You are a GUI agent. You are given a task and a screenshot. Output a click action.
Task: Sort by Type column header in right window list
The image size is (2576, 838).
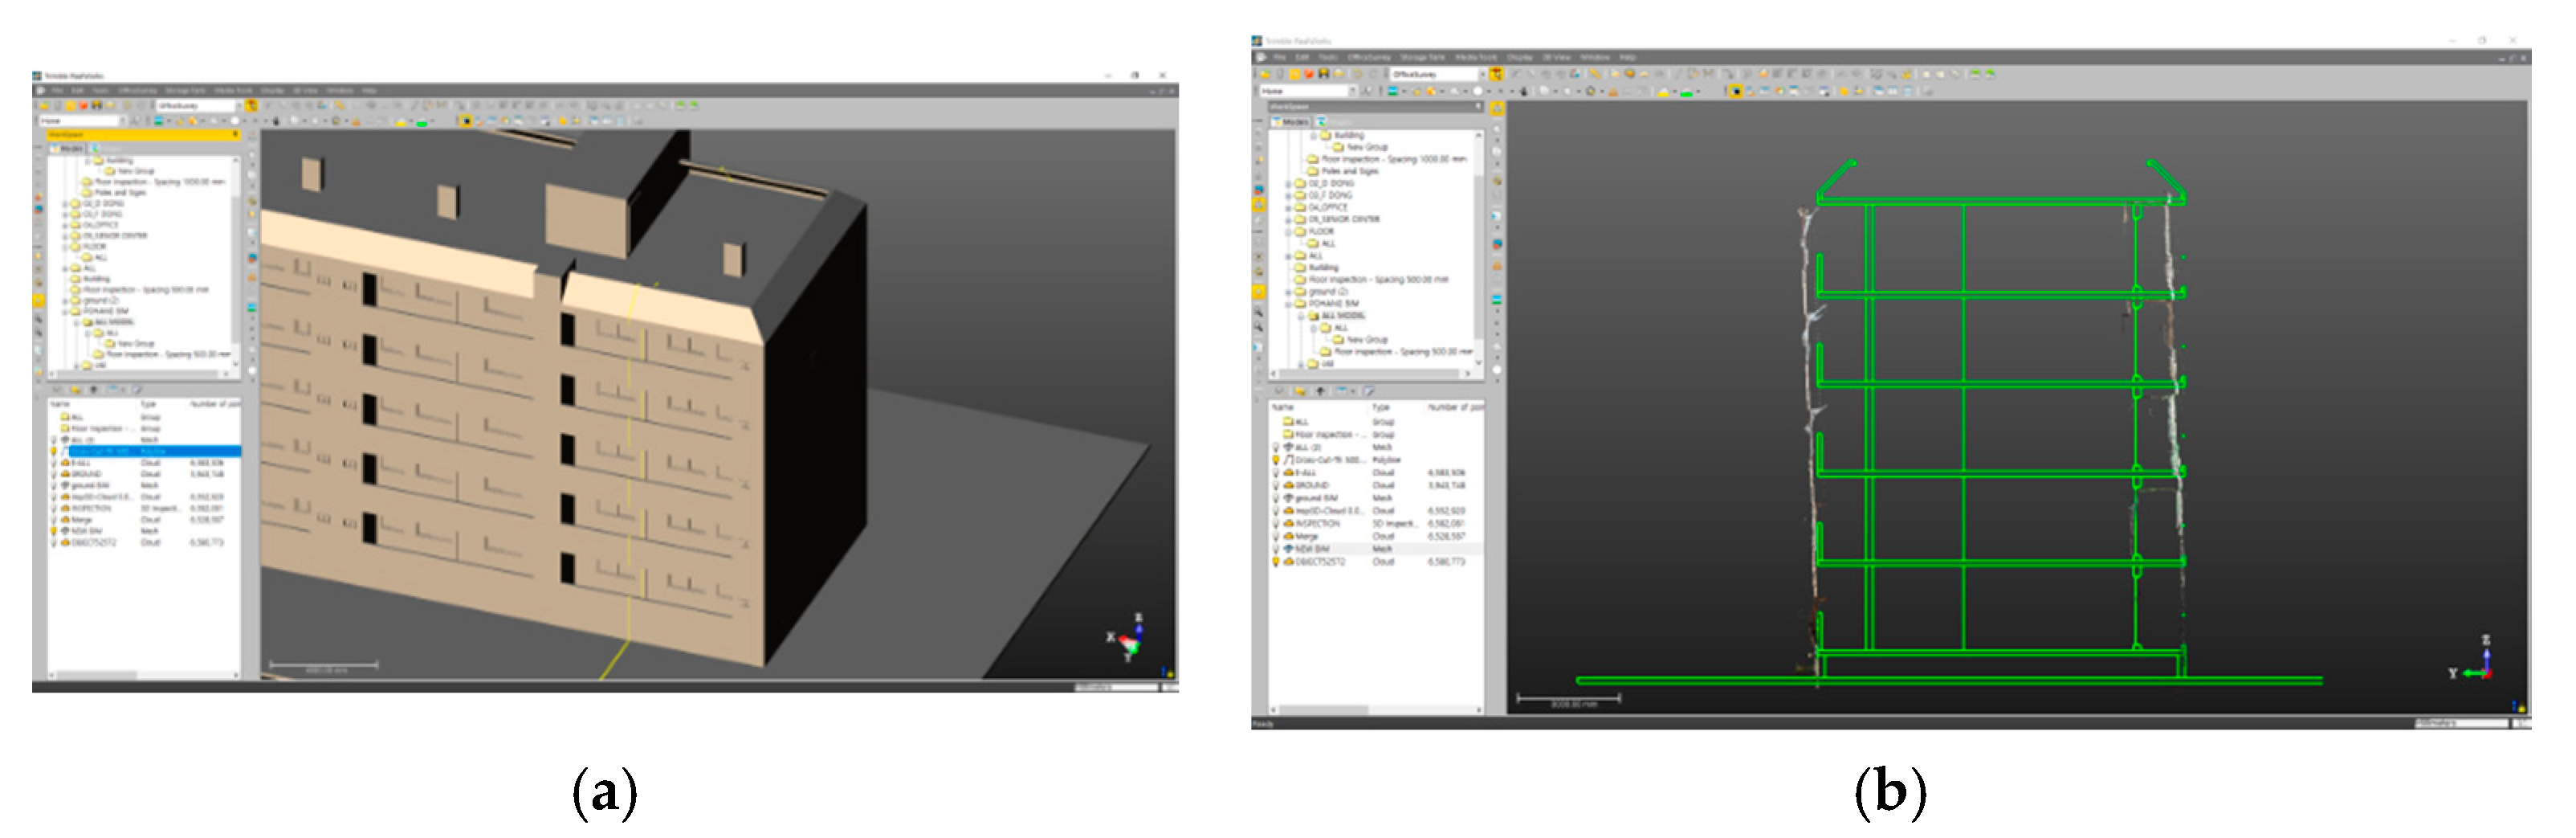1381,407
